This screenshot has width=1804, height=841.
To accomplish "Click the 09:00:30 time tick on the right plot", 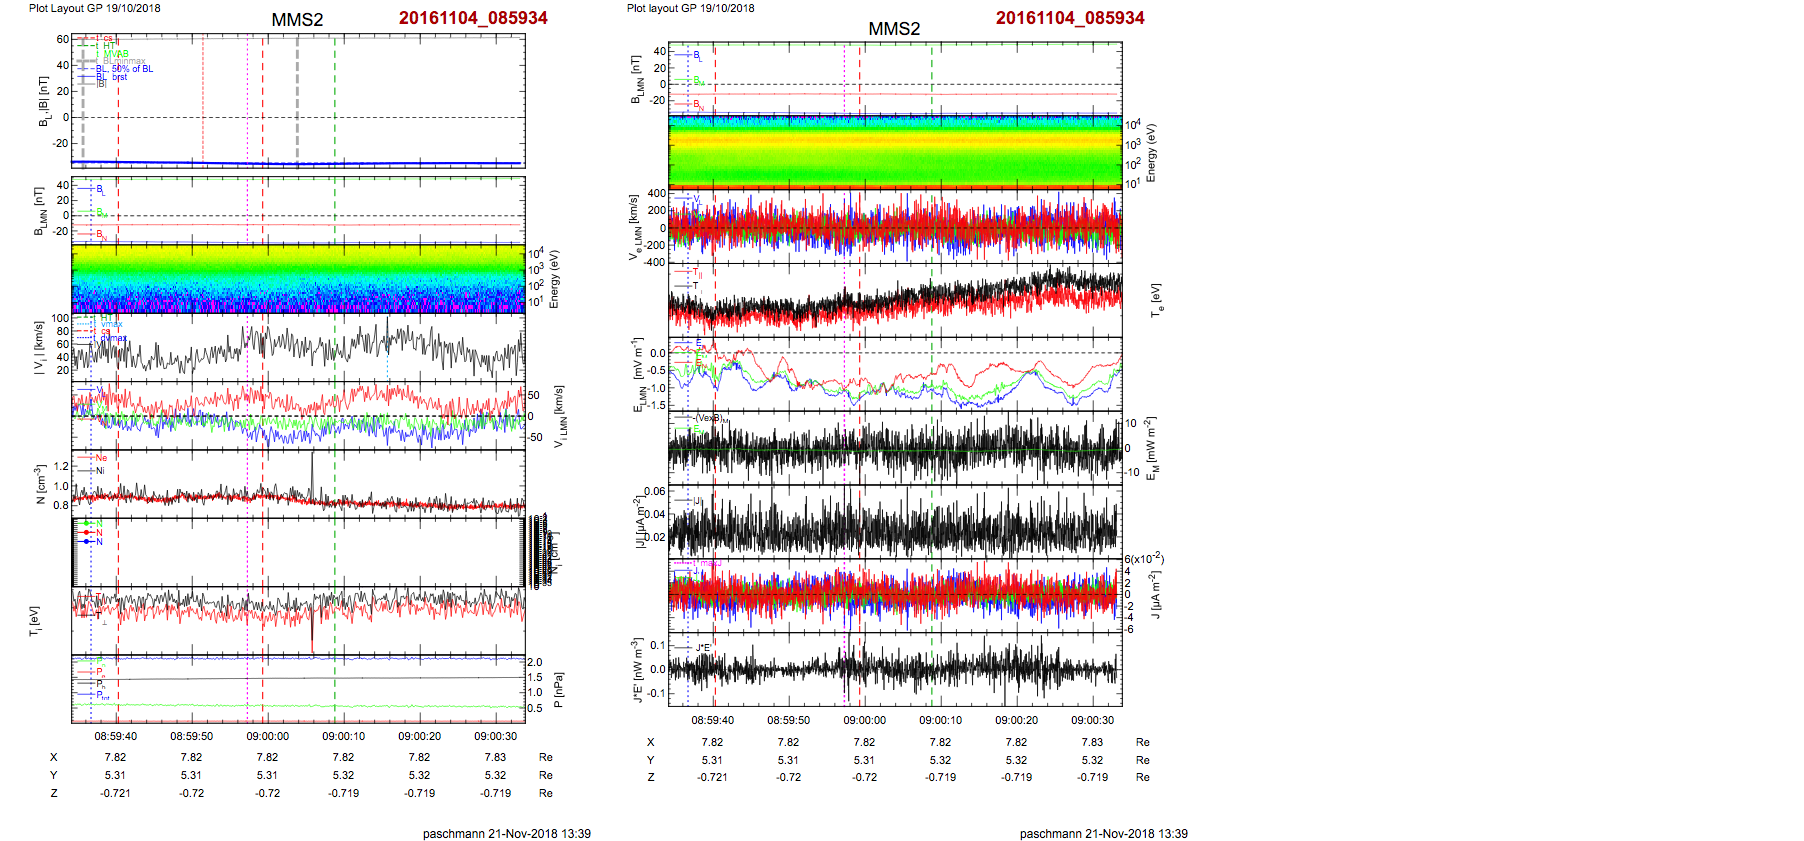I will [1092, 720].
